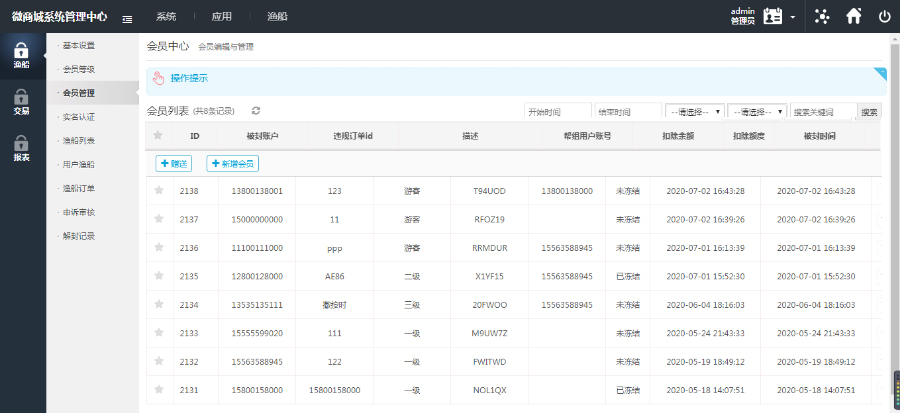Screen dimensions: 900x413
Task: Click the 渔船 lock icon in sidebar
Action: [21, 52]
